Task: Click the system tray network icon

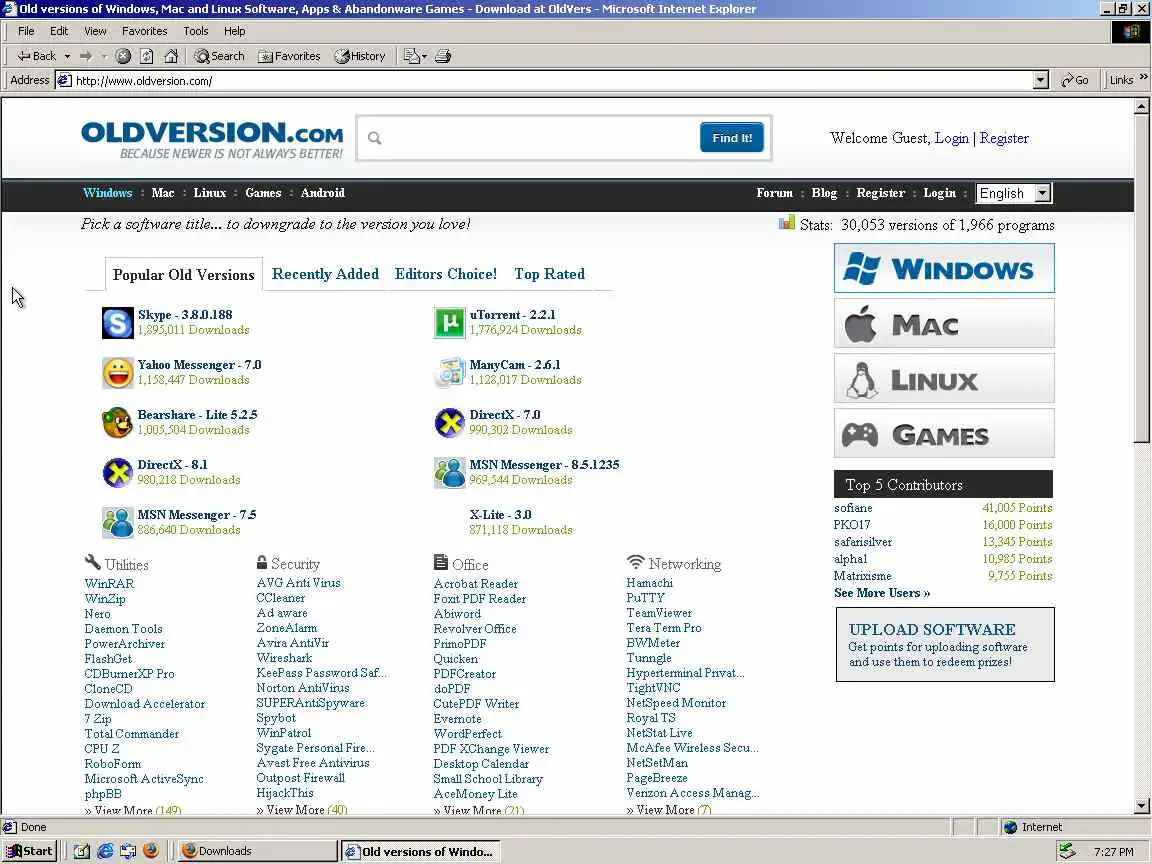Action: click(1067, 852)
